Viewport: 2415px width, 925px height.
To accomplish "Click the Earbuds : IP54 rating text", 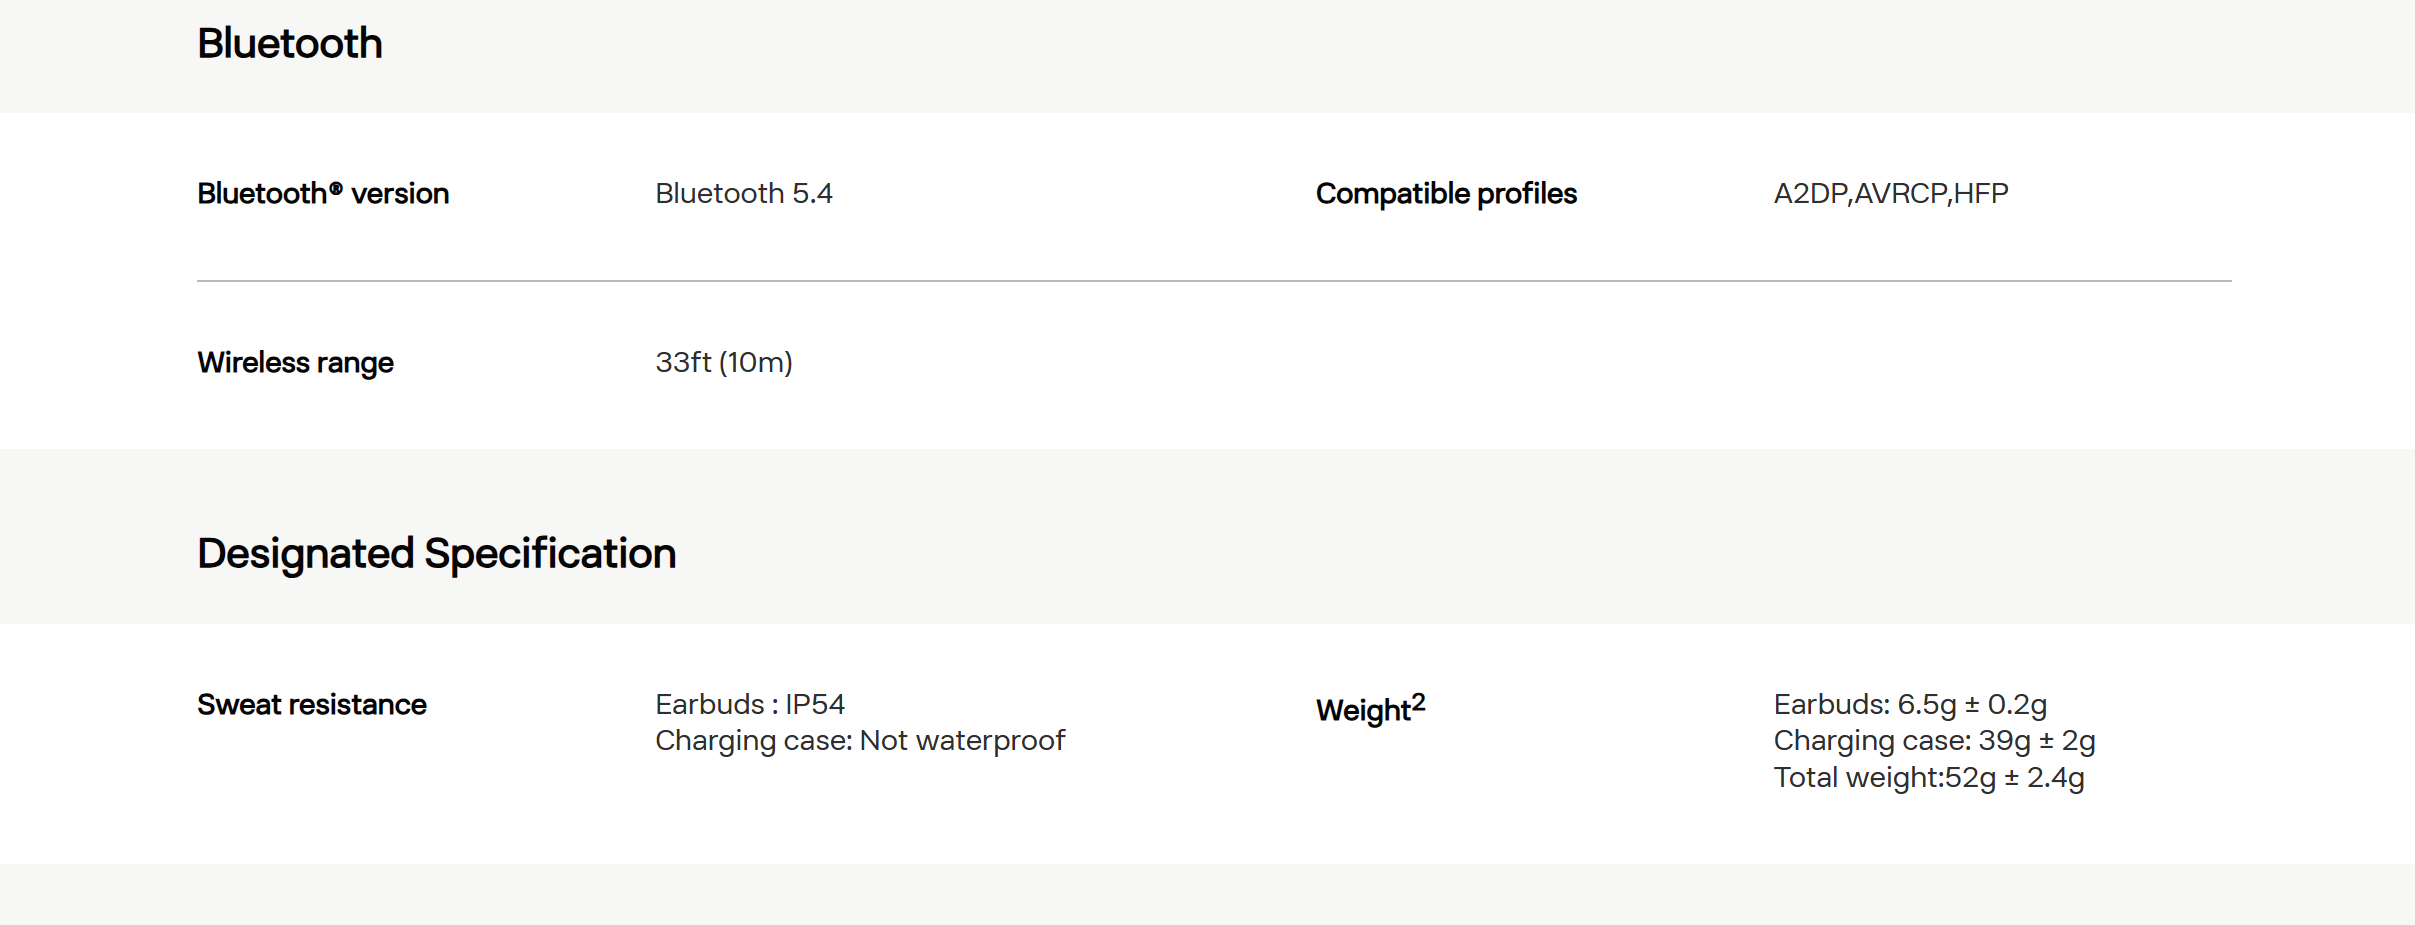I will tap(749, 705).
